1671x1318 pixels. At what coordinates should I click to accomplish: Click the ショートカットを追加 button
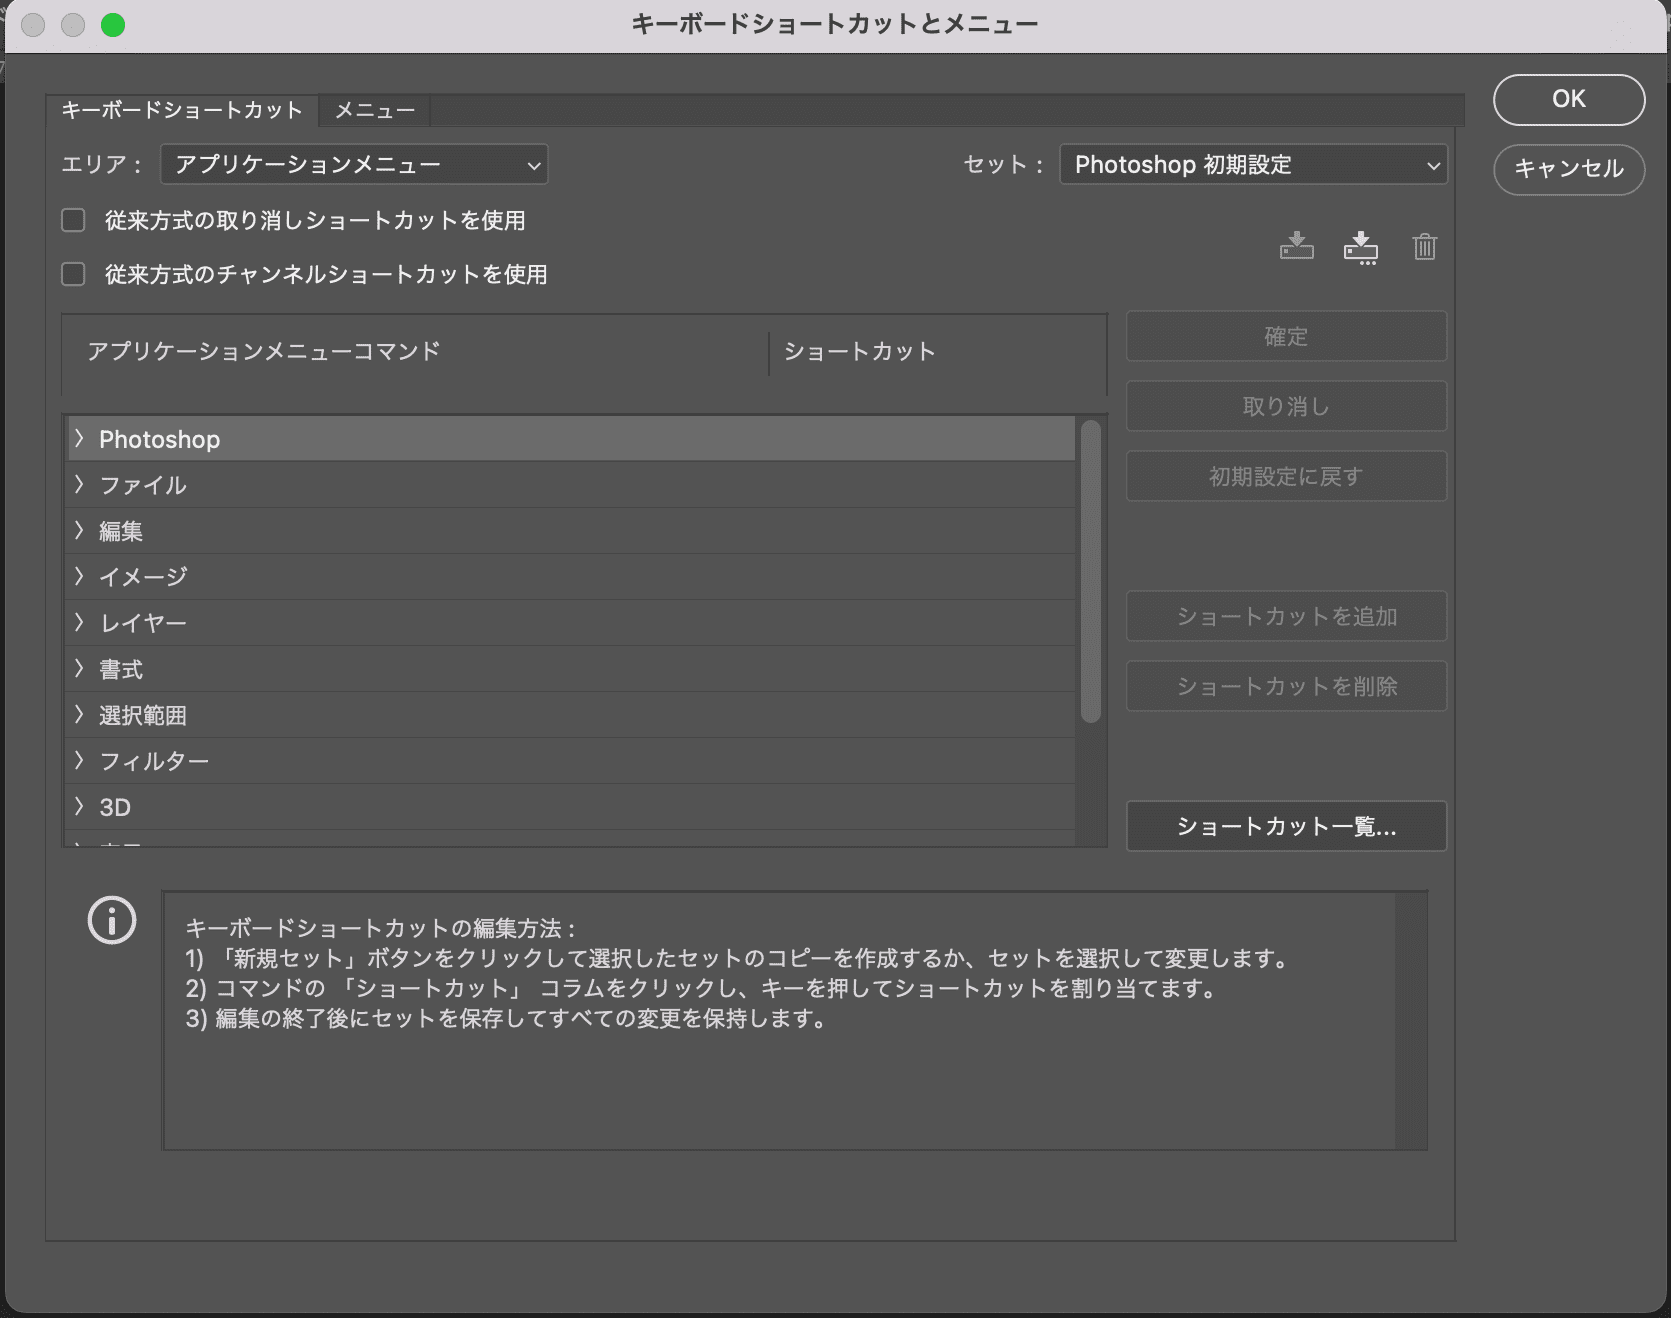[1286, 617]
